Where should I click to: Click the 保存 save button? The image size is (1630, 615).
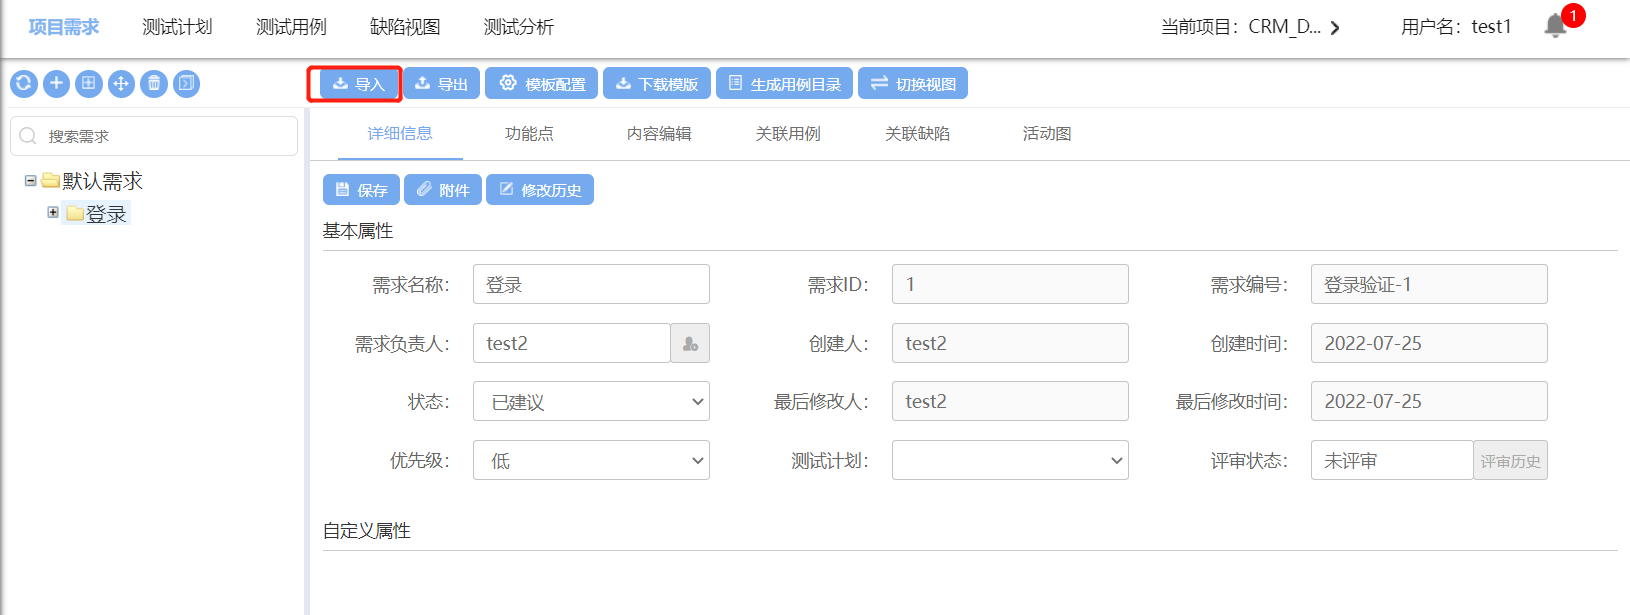[x=361, y=190]
